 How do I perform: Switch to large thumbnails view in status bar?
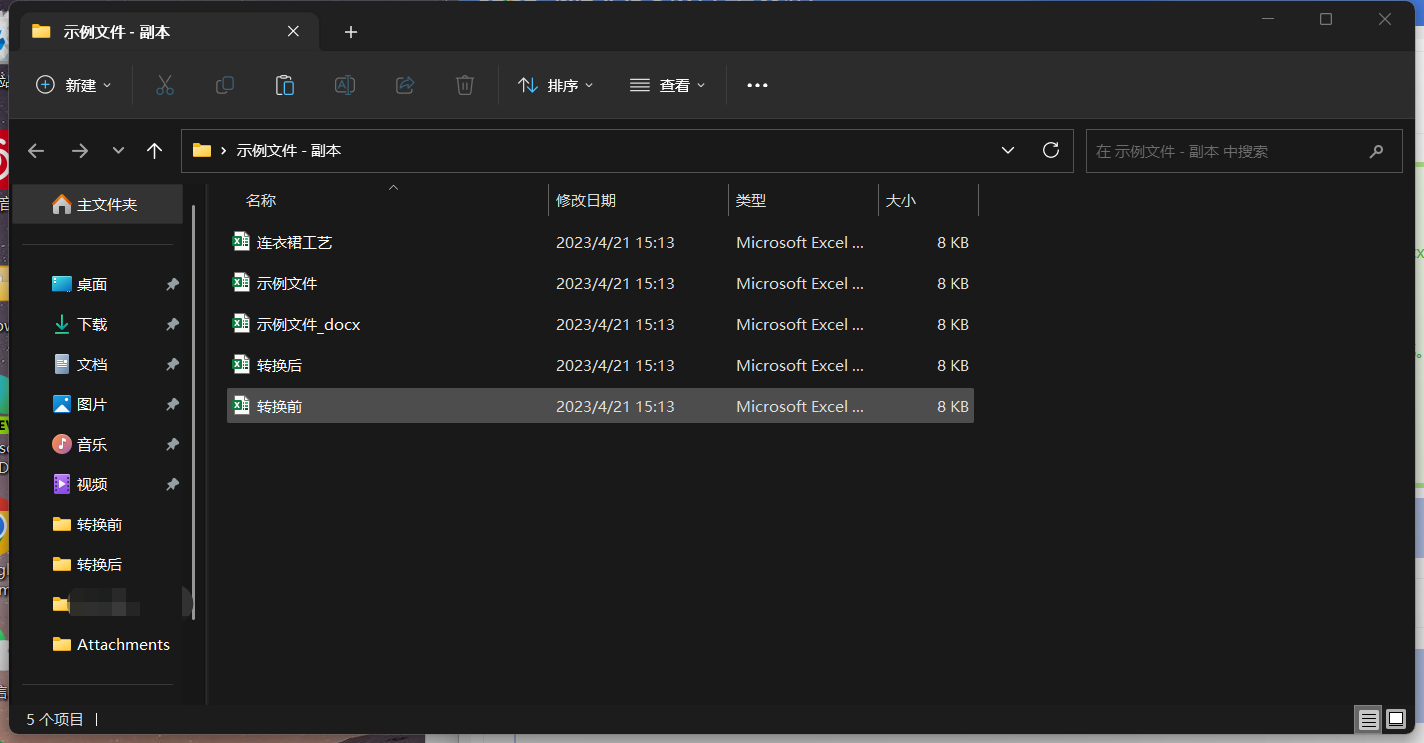tap(1396, 719)
